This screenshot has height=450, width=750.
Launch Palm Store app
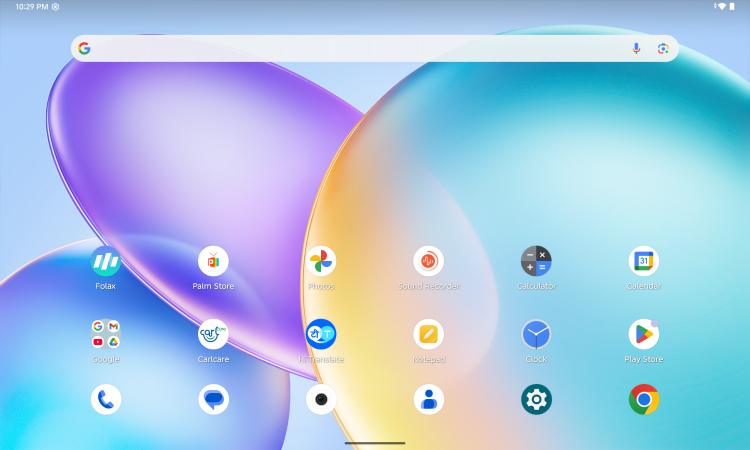click(213, 261)
